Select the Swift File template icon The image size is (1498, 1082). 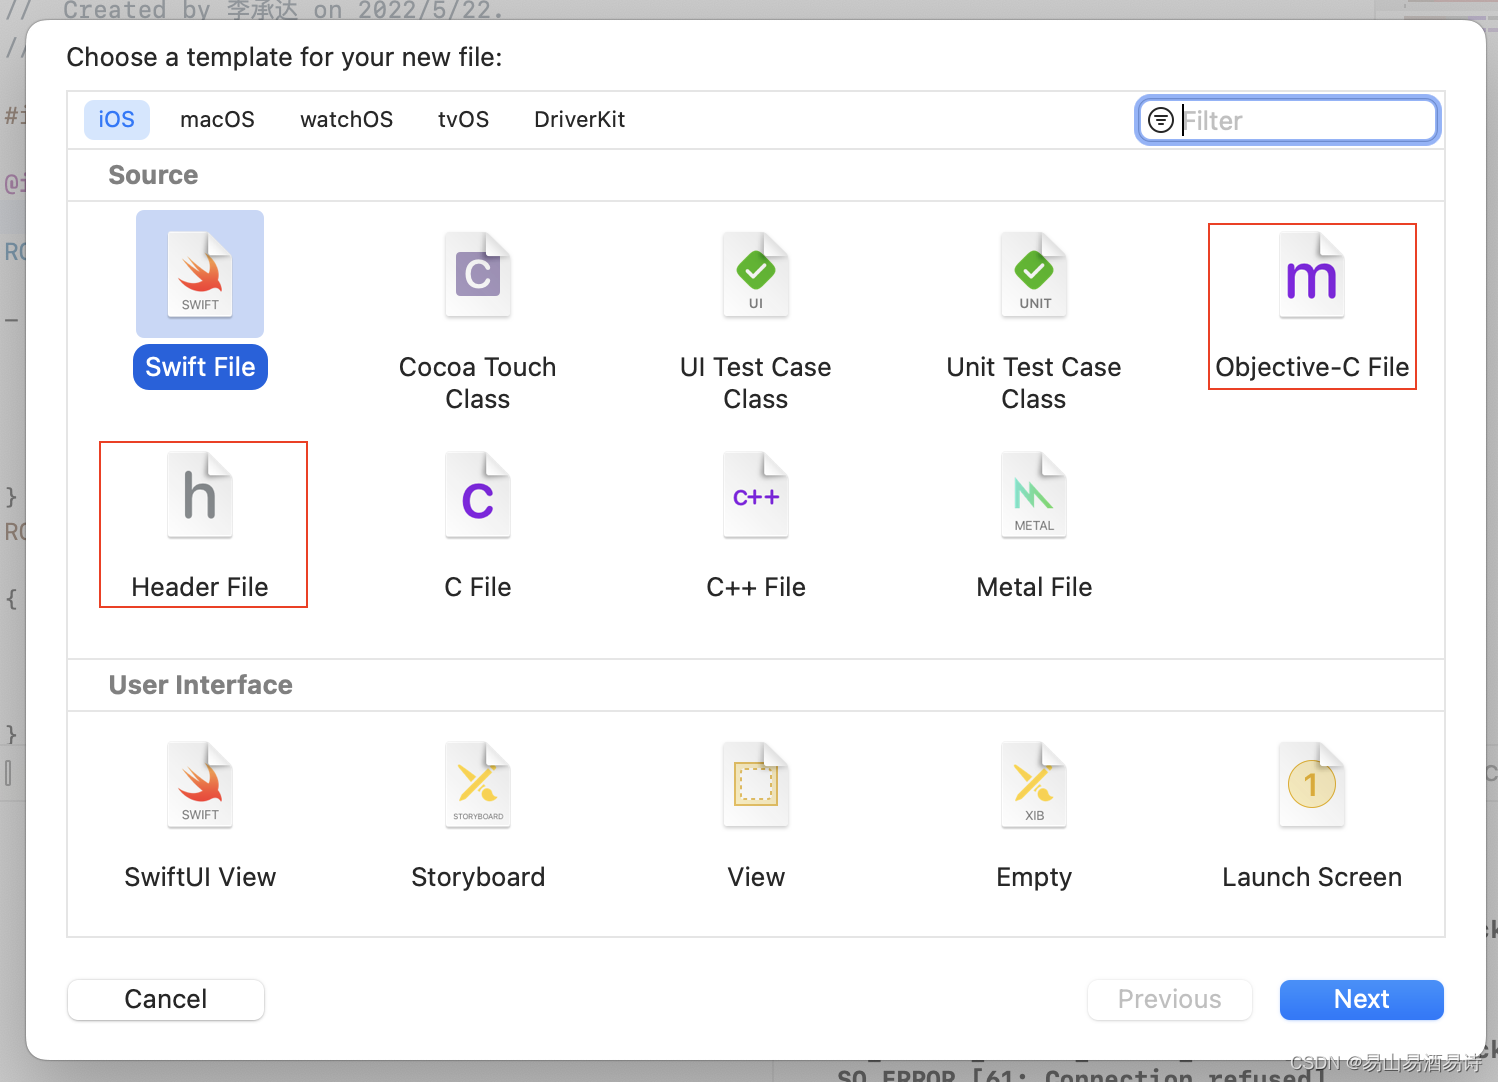pyautogui.click(x=200, y=275)
